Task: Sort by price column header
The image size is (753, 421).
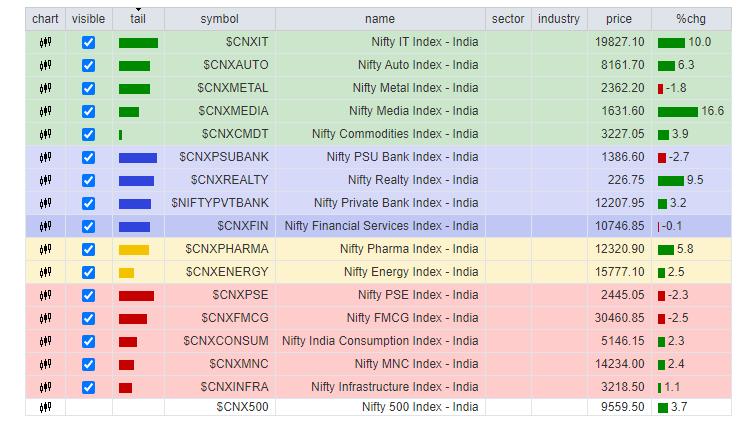Action: click(618, 19)
